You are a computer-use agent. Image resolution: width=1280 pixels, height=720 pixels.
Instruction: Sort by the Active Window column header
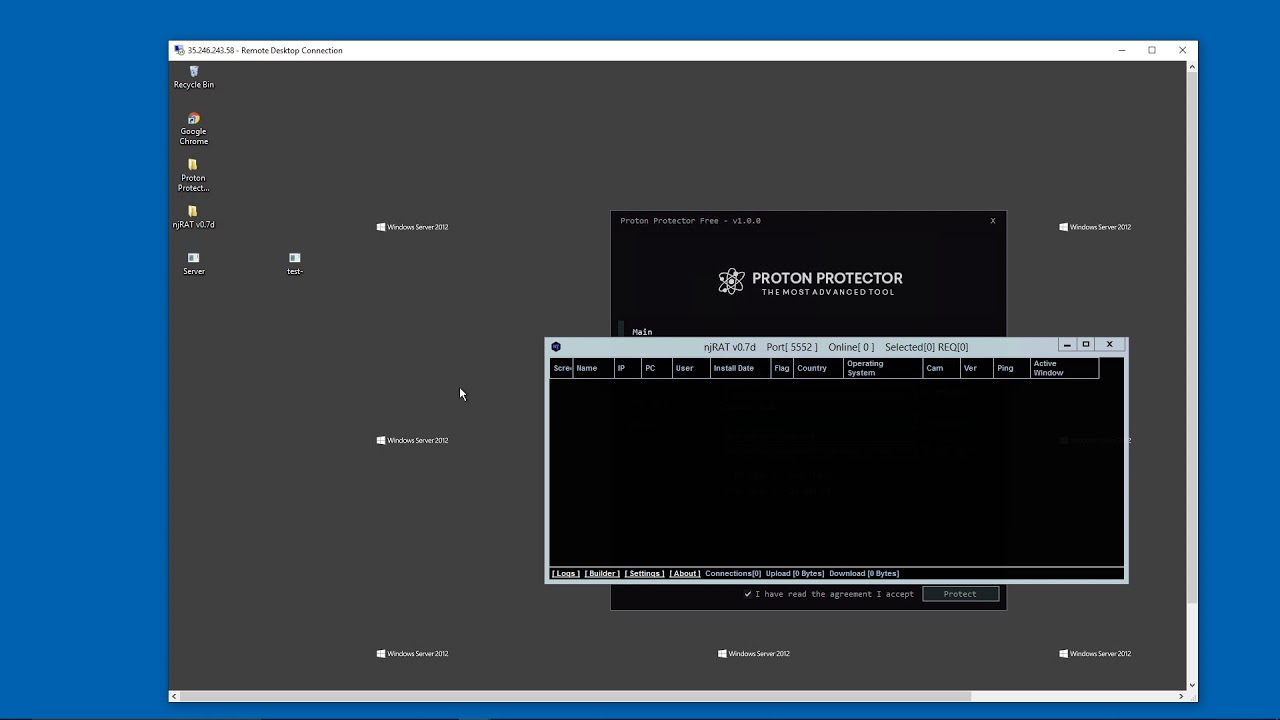pyautogui.click(x=1065, y=368)
